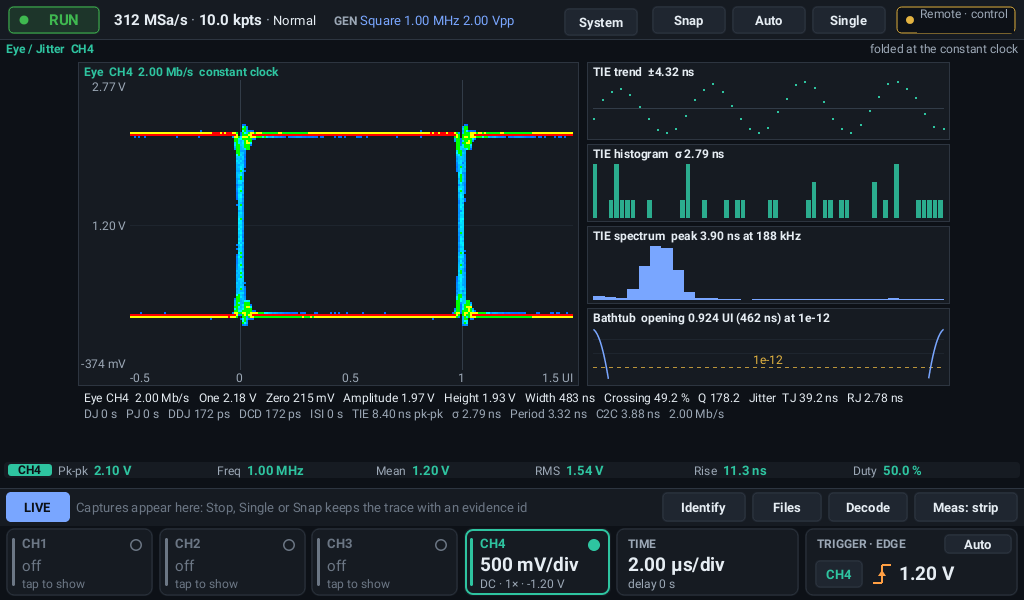
Task: Open the Files browser
Action: pos(786,507)
